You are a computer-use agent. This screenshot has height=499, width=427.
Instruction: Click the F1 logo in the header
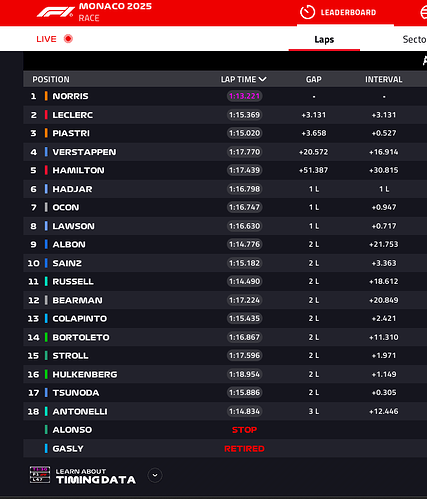[x=55, y=12]
